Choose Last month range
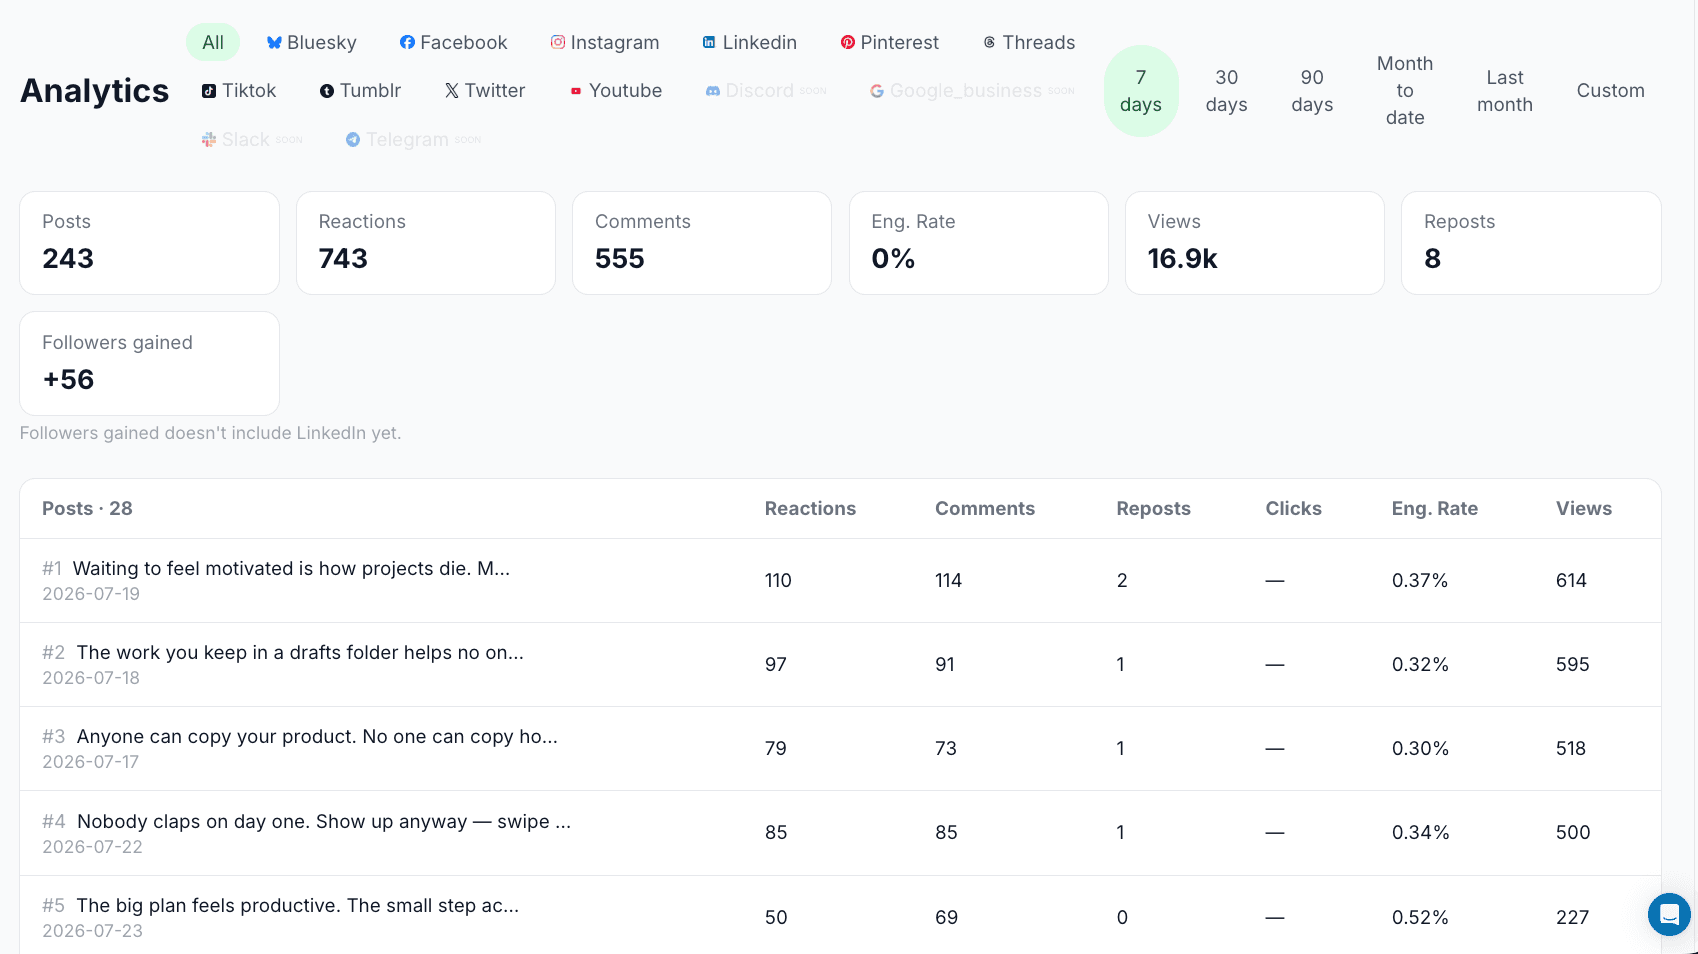This screenshot has width=1698, height=954. coord(1505,91)
